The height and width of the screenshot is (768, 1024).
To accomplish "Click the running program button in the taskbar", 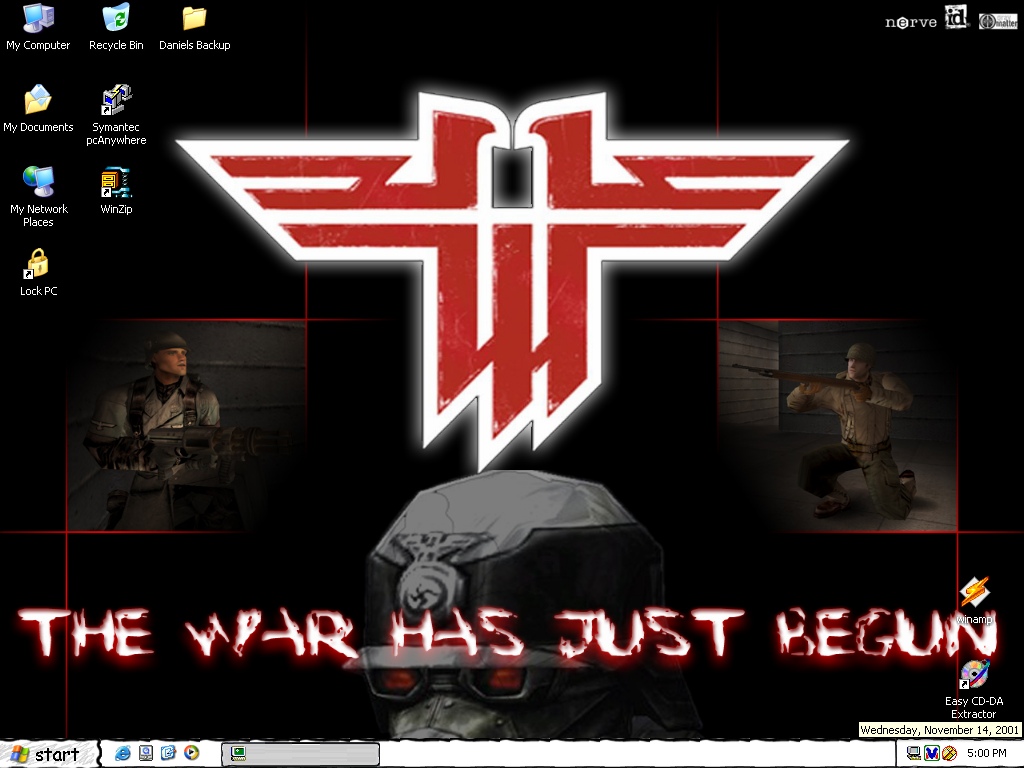I will click(x=300, y=754).
